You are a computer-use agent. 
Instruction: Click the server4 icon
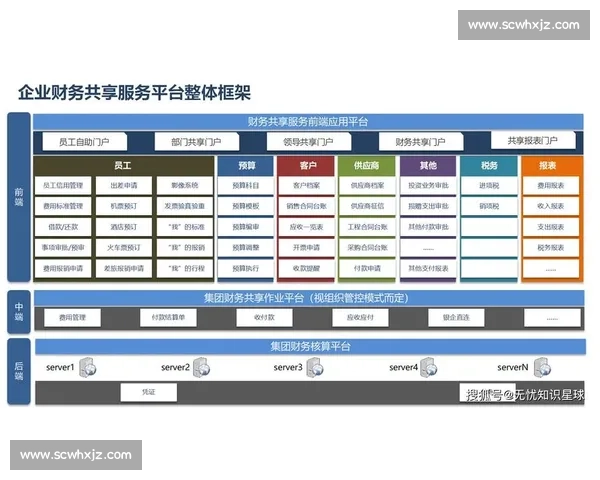429,367
